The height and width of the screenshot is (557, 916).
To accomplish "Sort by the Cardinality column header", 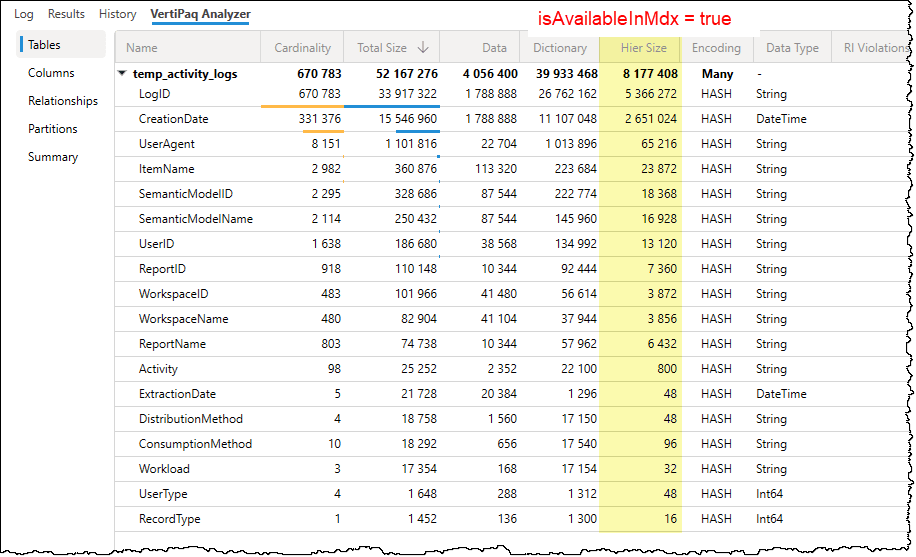I will click(302, 48).
